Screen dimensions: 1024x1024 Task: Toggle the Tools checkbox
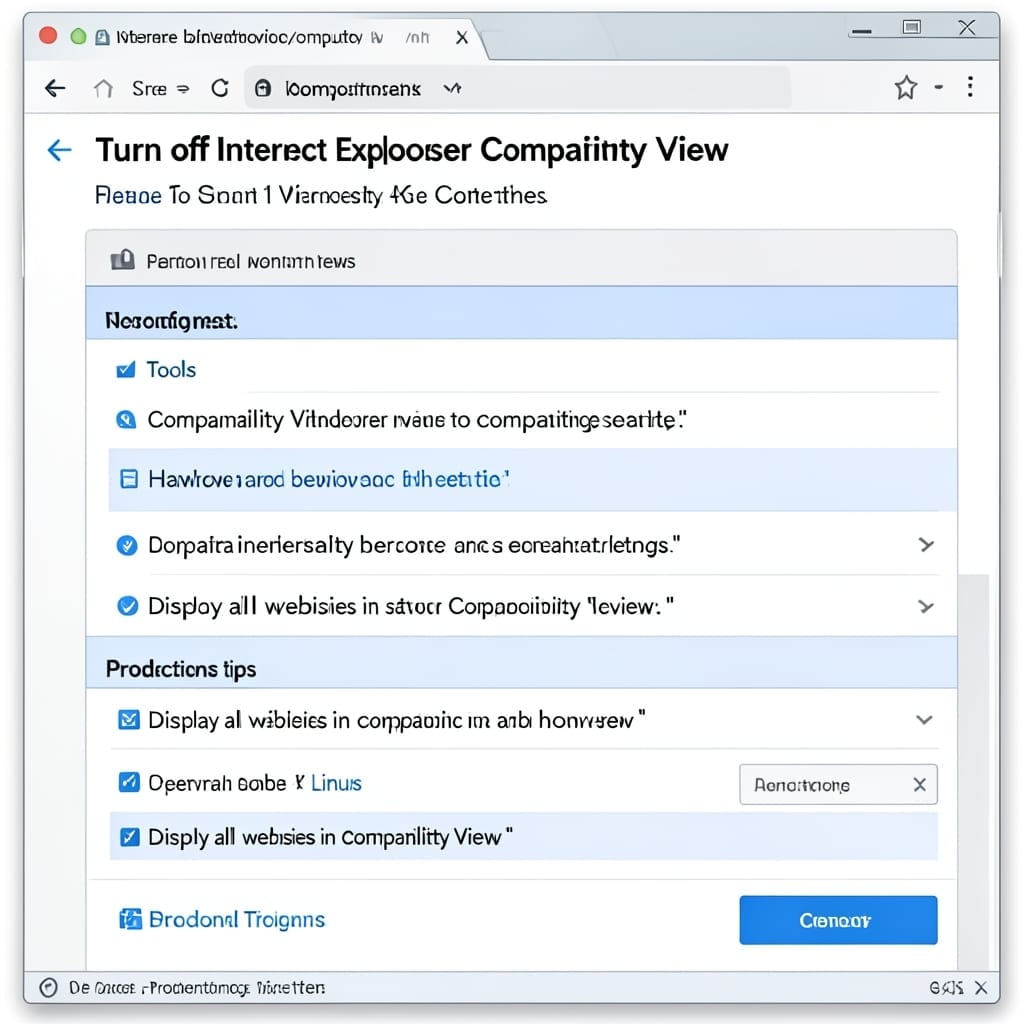pyautogui.click(x=125, y=370)
